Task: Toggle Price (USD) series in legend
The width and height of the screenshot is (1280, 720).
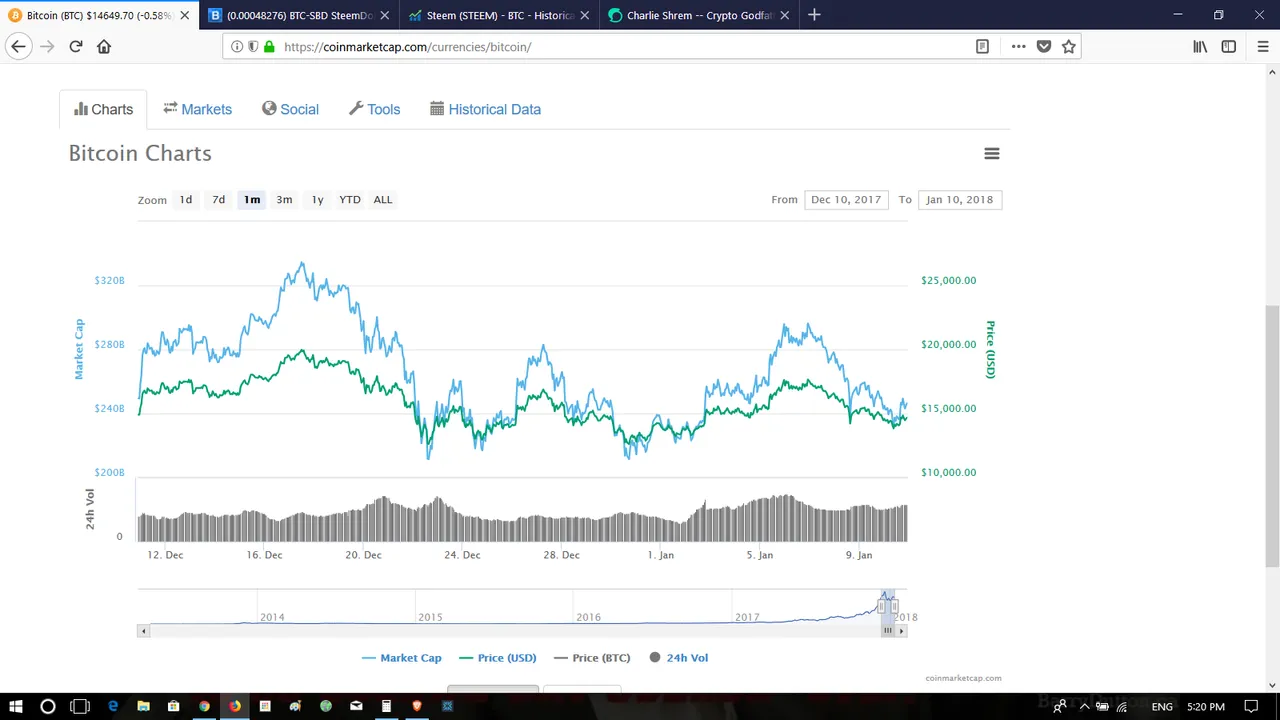Action: tap(498, 657)
